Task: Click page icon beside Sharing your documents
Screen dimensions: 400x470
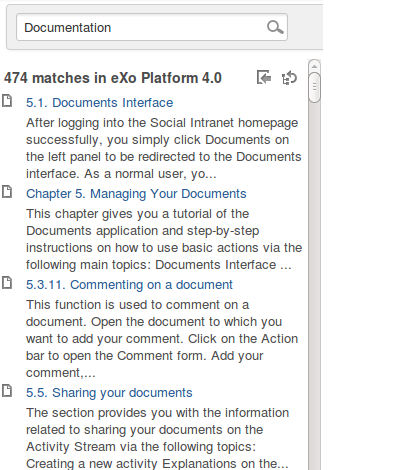Action: click(7, 391)
